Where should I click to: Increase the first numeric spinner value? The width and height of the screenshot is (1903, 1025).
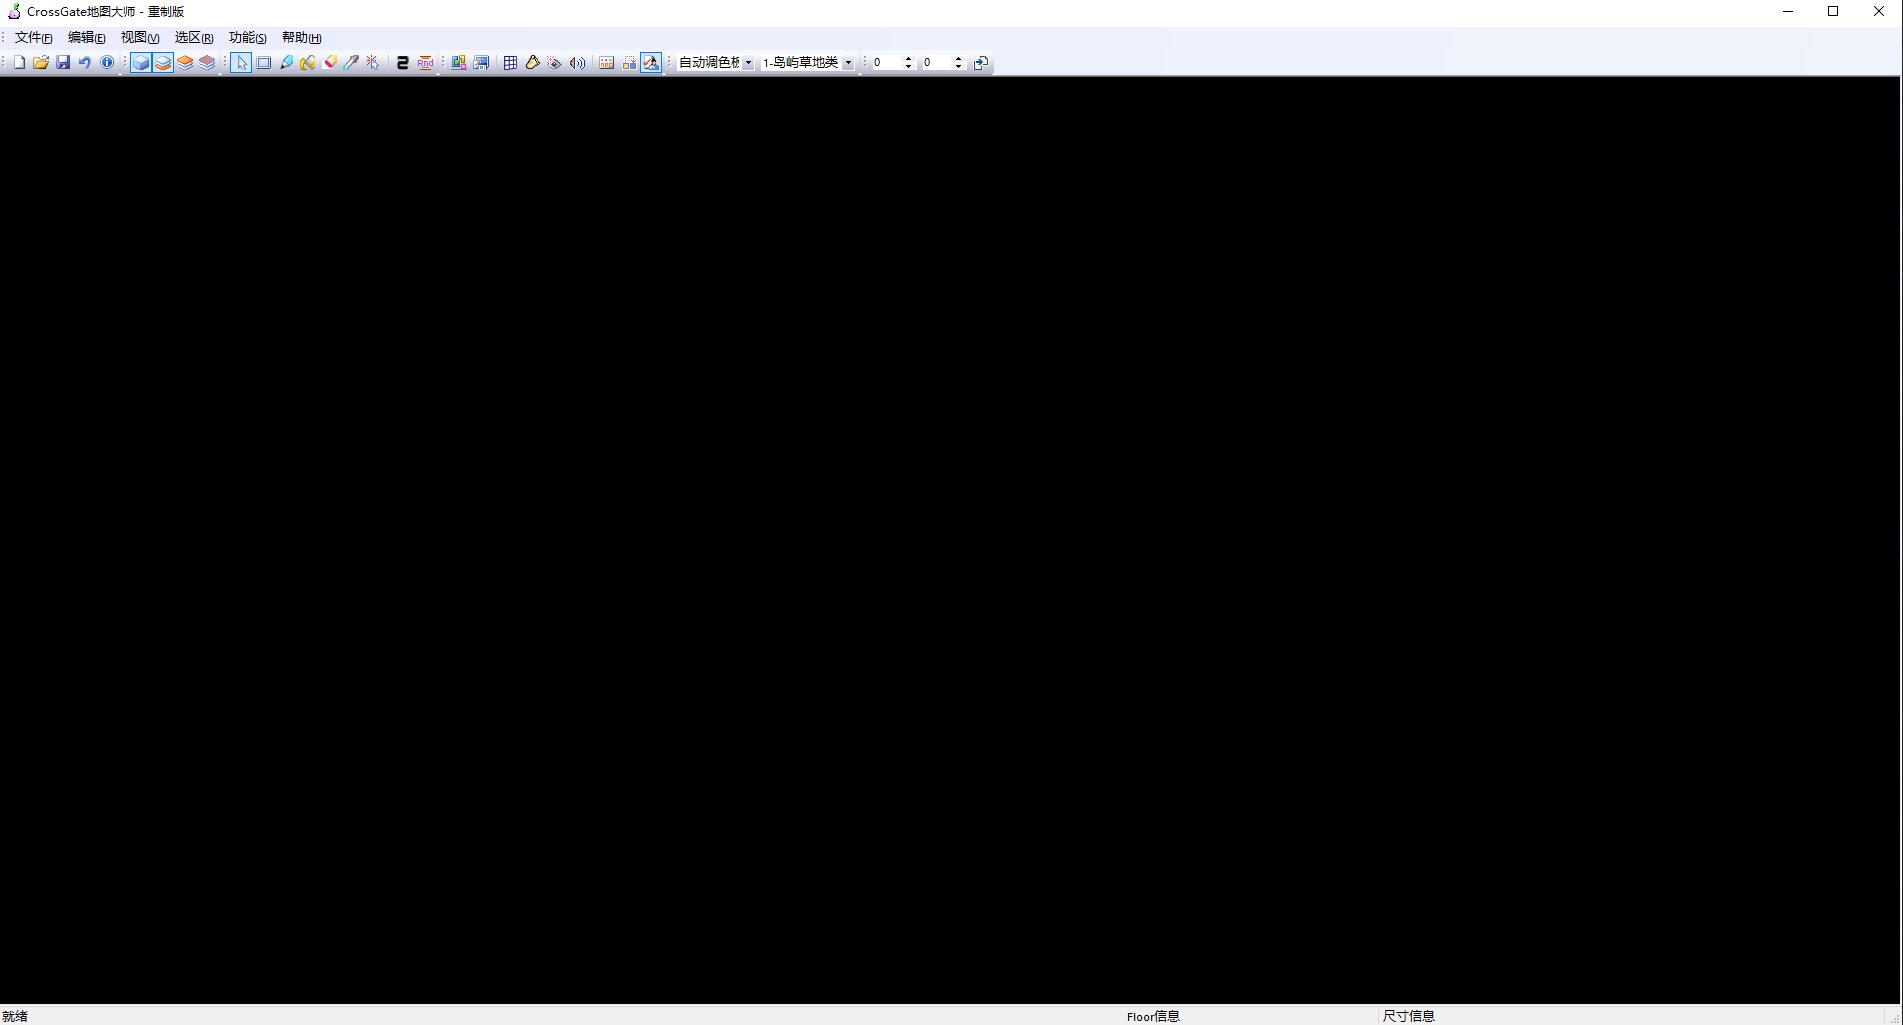pyautogui.click(x=908, y=58)
